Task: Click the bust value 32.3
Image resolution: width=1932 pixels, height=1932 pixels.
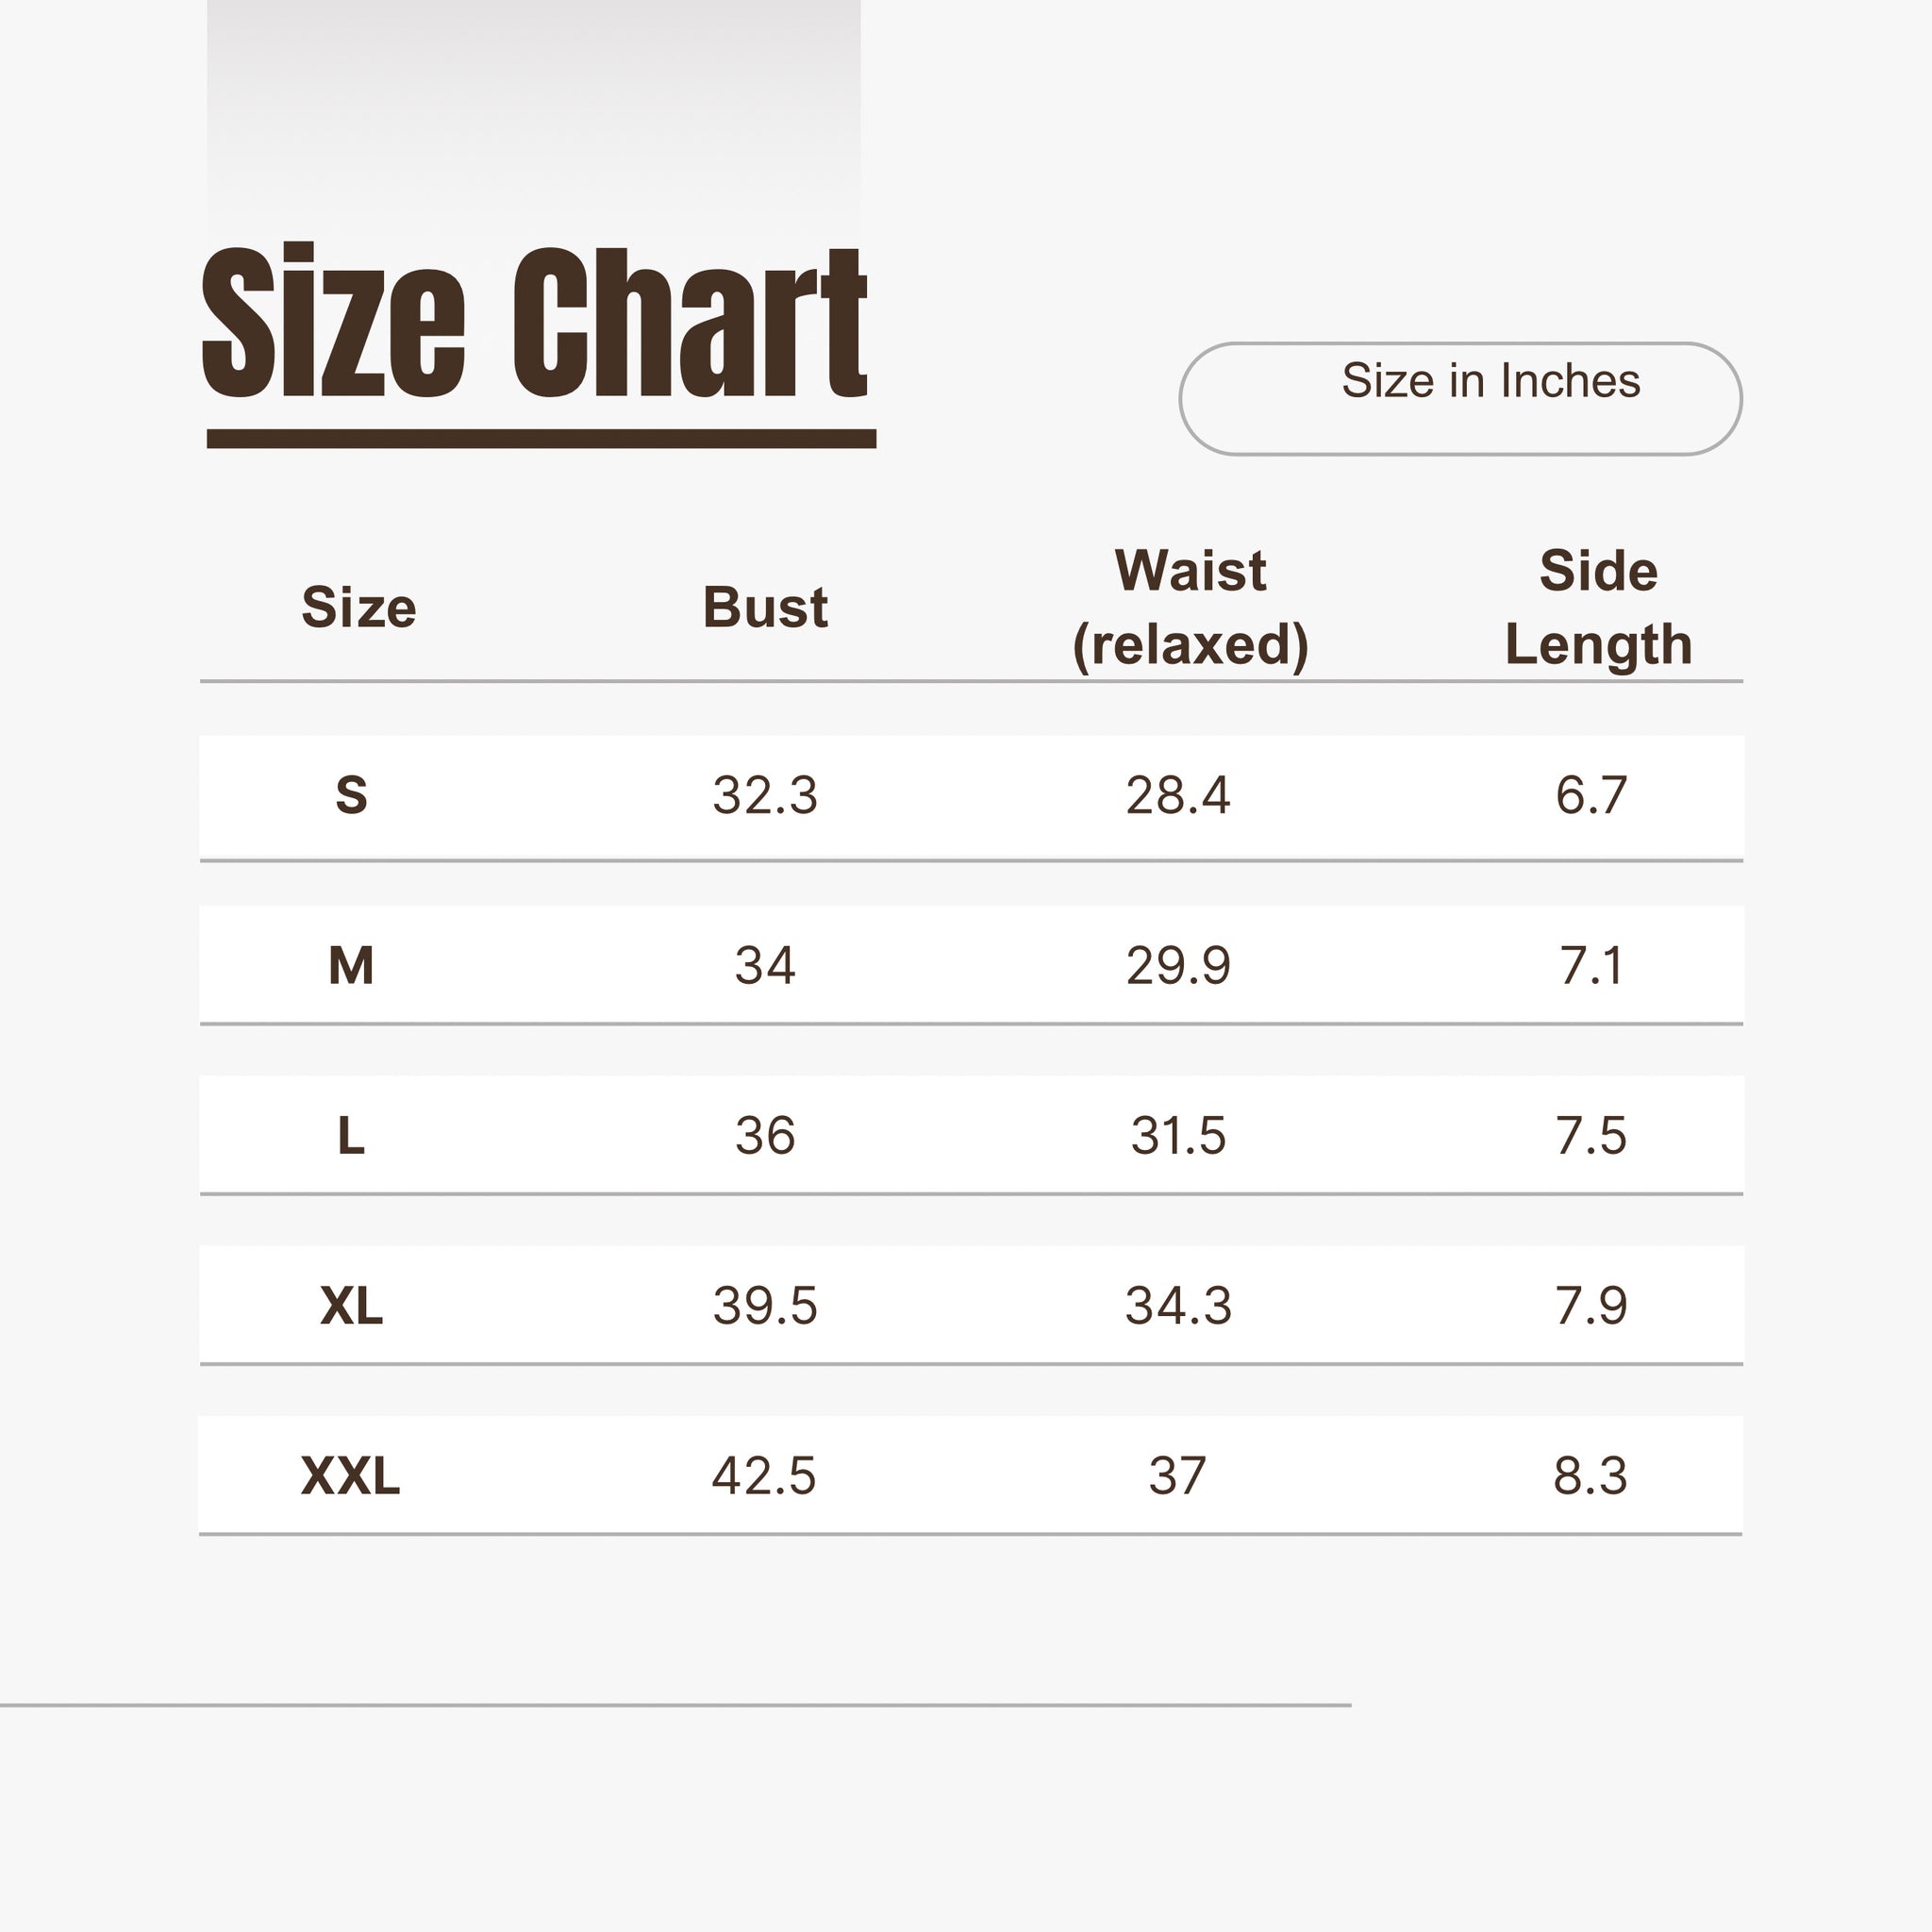Action: tap(765, 796)
